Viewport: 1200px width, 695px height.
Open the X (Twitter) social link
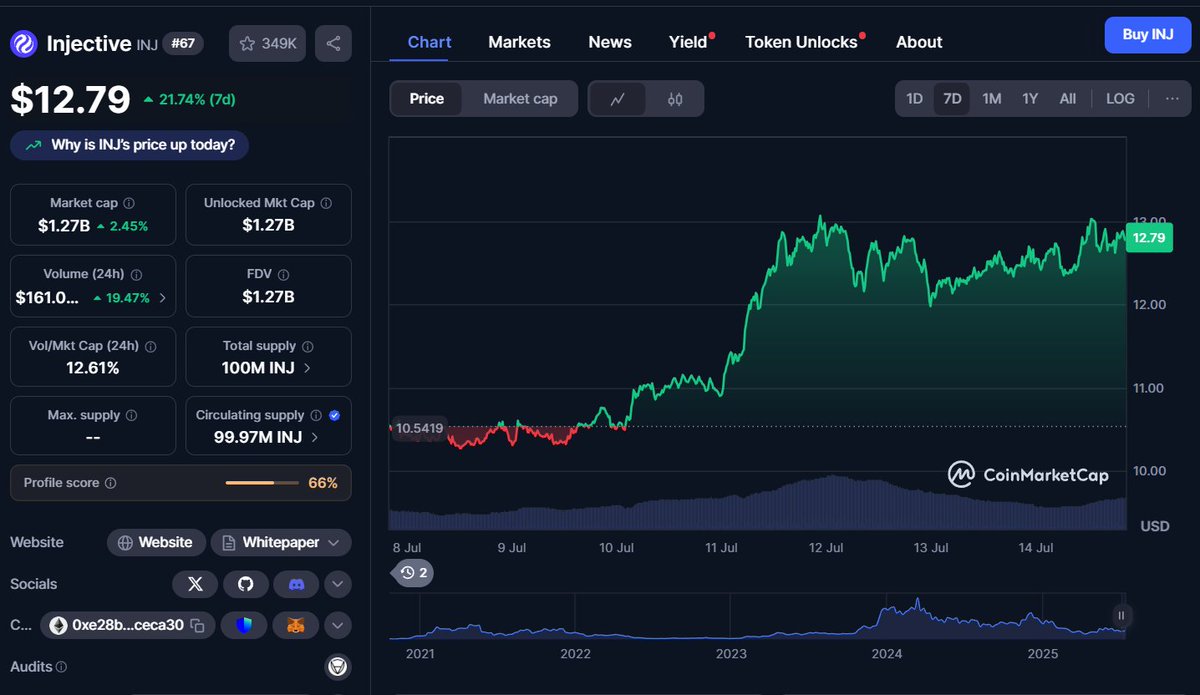[195, 584]
